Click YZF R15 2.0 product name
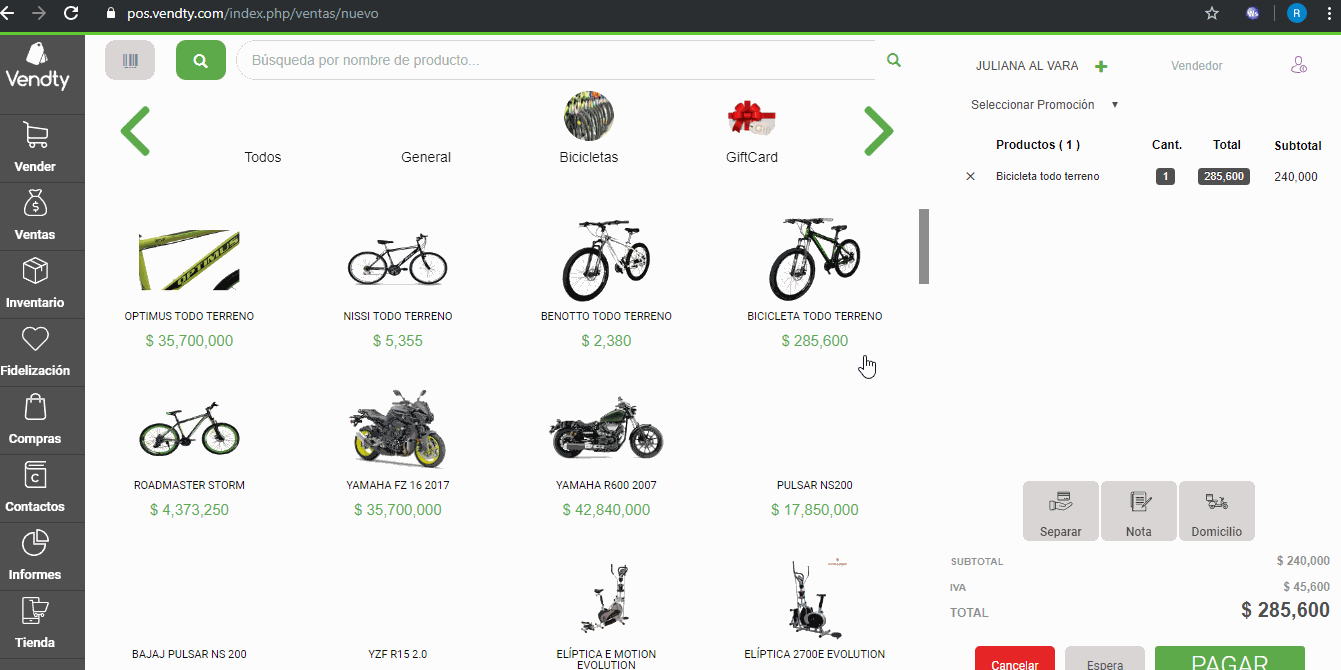Image resolution: width=1341 pixels, height=670 pixels. (x=397, y=655)
